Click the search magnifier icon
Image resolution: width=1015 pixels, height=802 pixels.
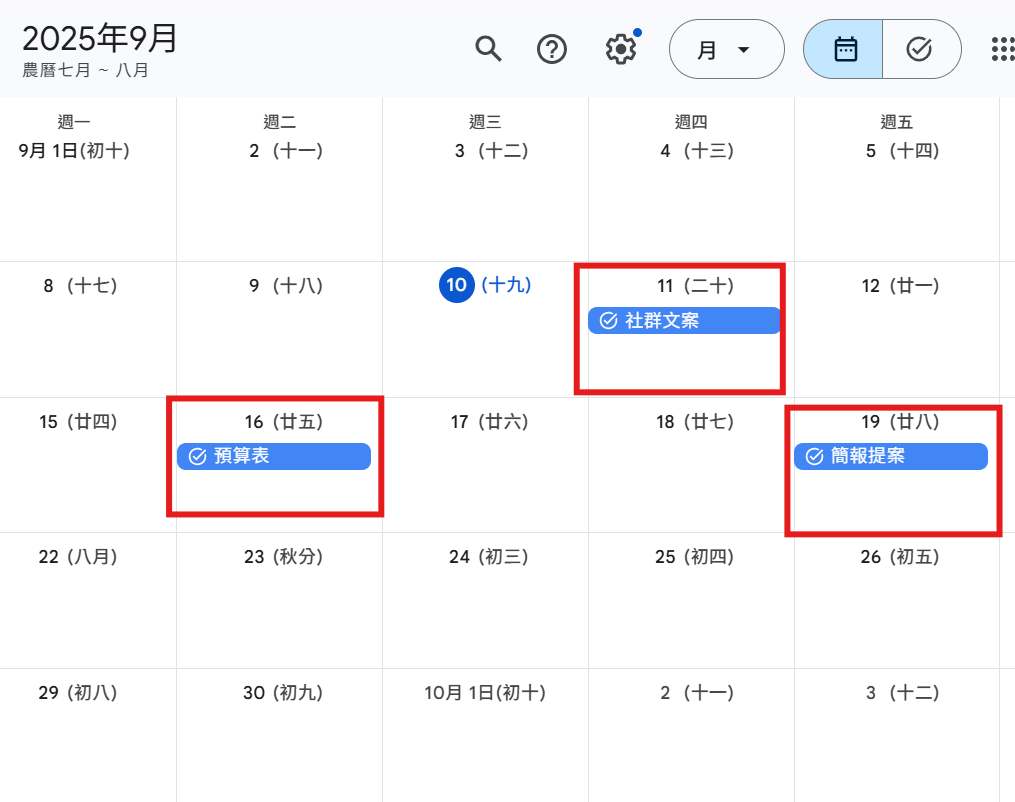(488, 48)
